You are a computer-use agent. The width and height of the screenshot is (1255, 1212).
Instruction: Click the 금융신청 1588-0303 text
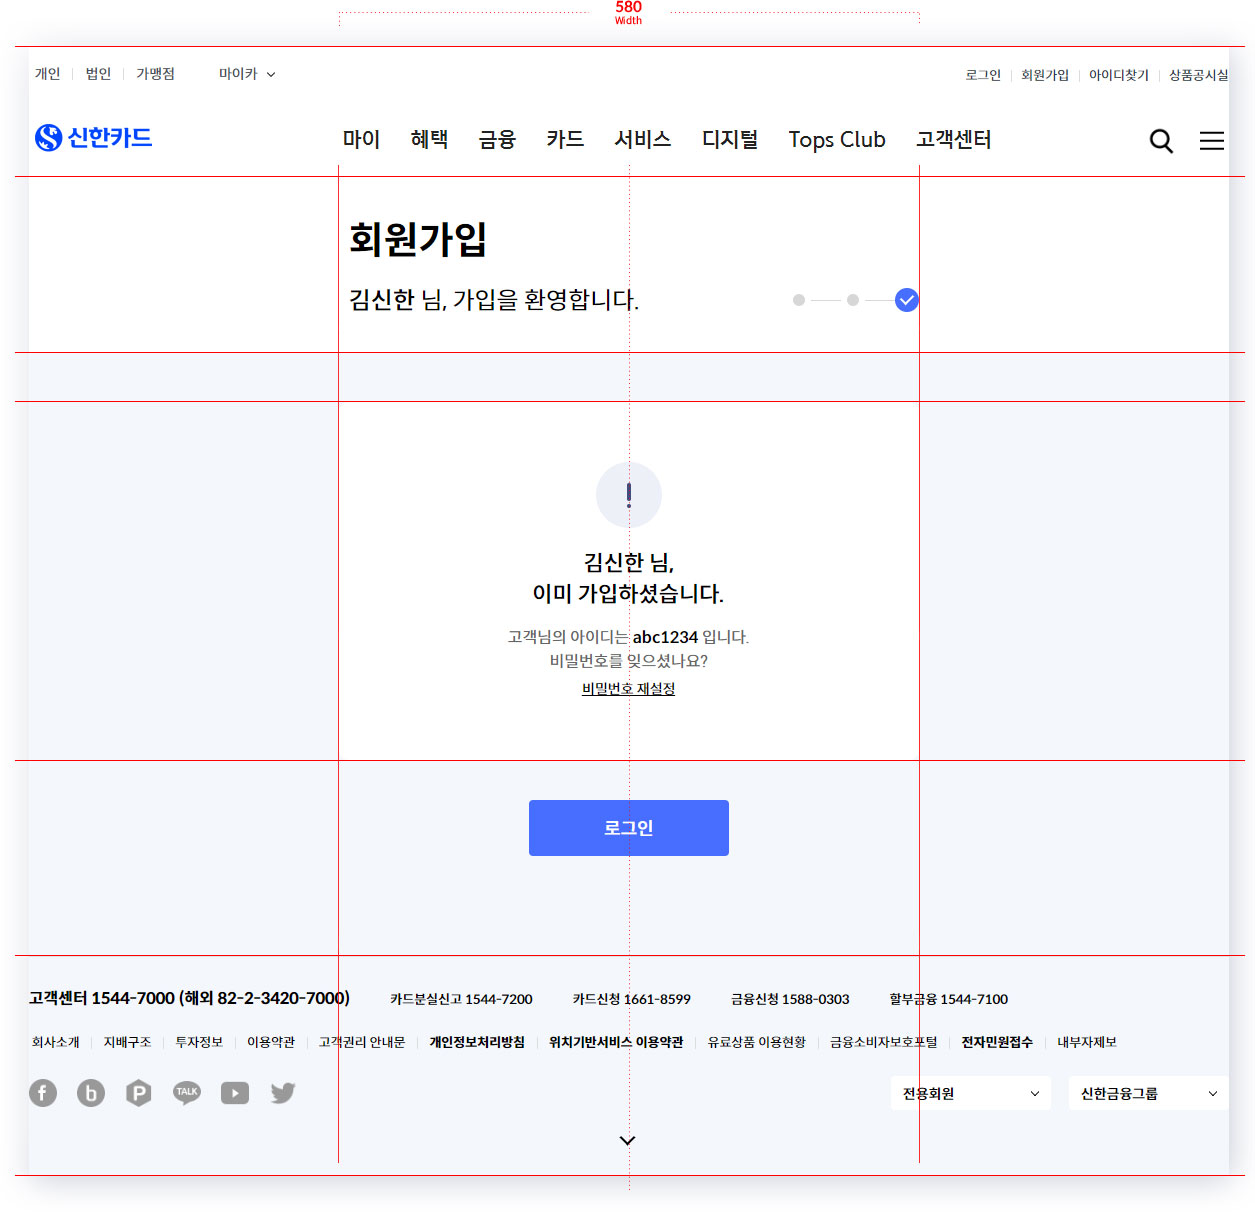[790, 999]
